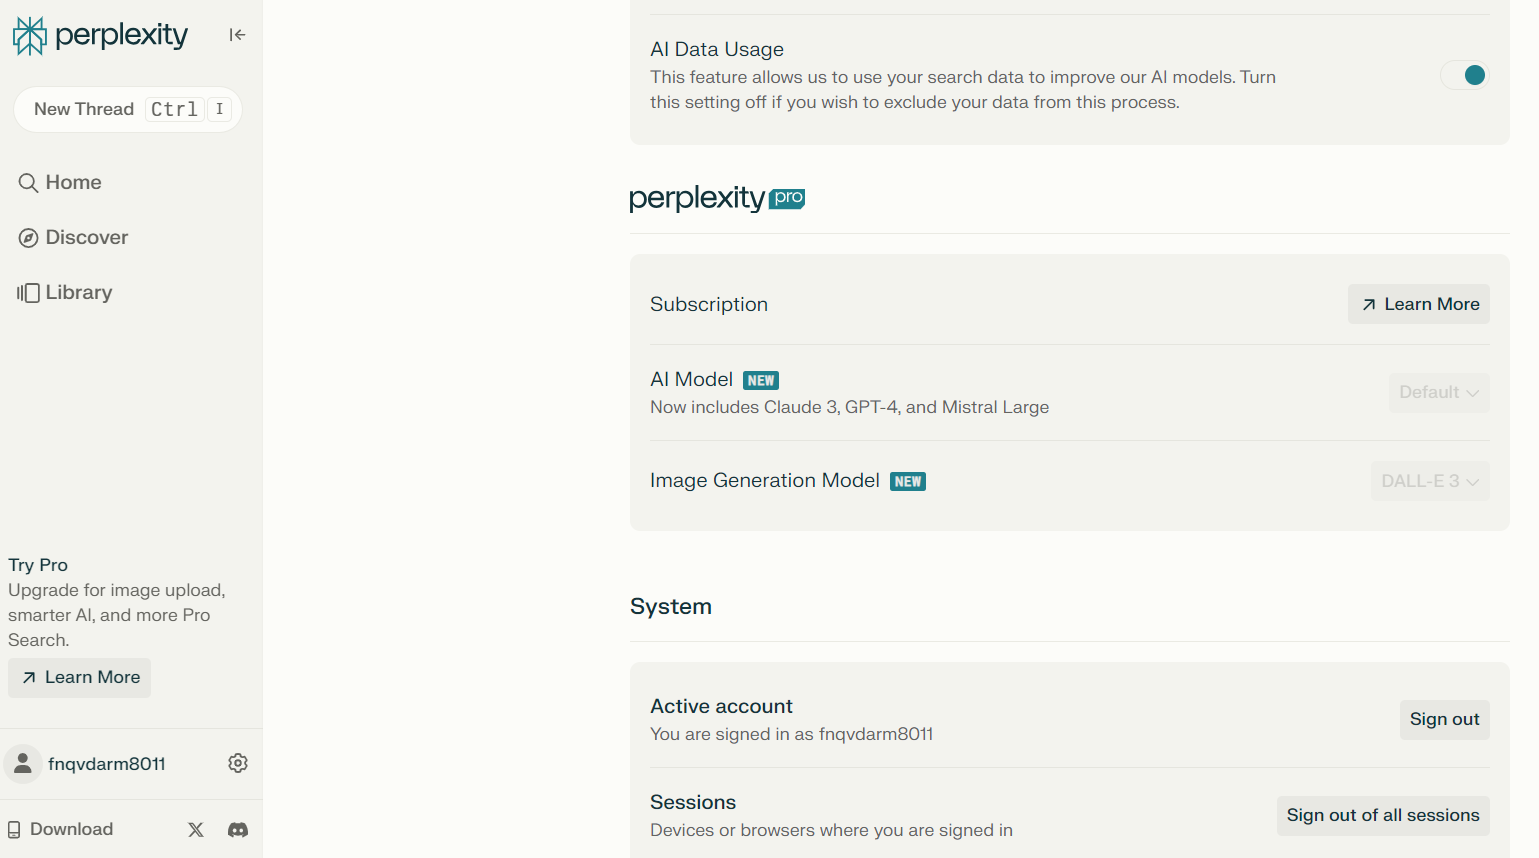Click the fnqvdarm8011 username in sidebar
Image resolution: width=1539 pixels, height=858 pixels.
(x=107, y=764)
